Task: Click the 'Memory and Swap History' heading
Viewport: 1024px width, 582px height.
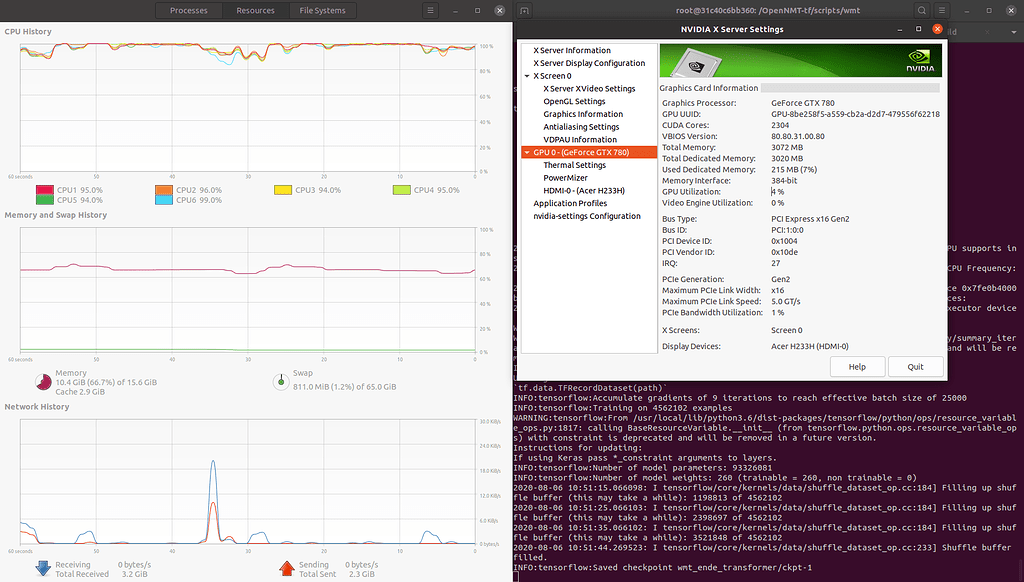Action: pyautogui.click(x=56, y=215)
